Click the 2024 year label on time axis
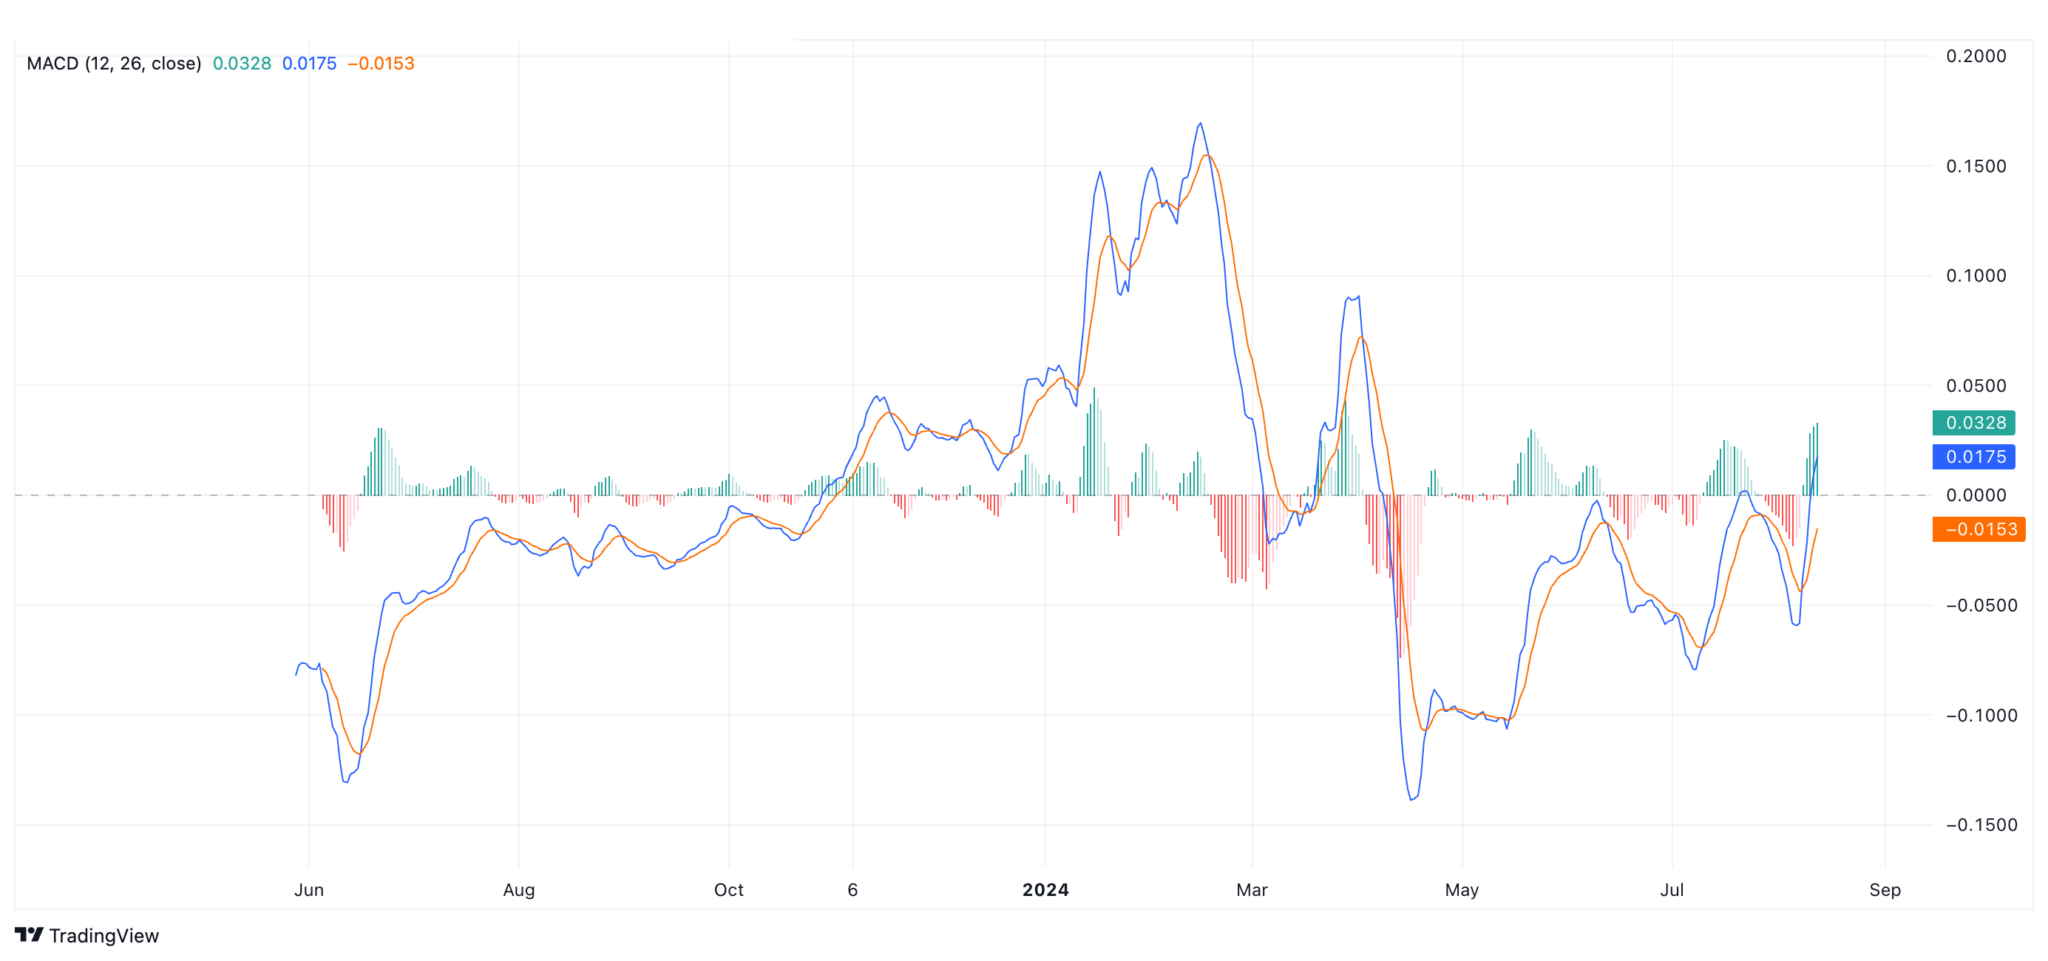The width and height of the screenshot is (2048, 961). (x=1045, y=890)
